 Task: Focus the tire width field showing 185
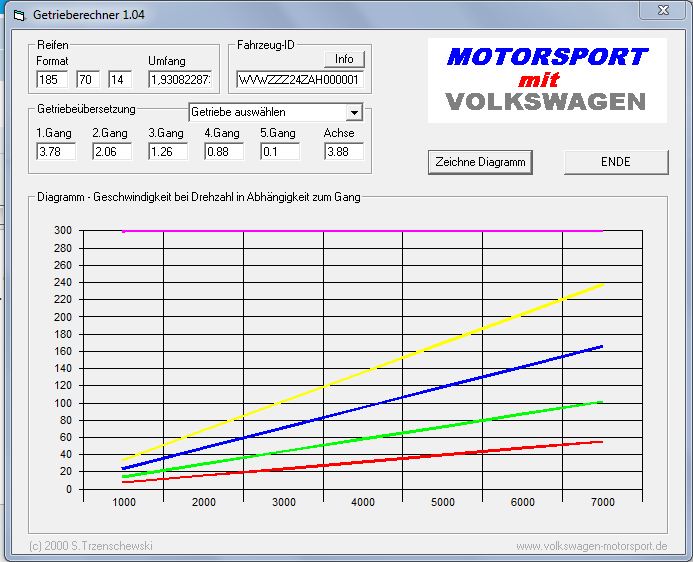pos(49,79)
